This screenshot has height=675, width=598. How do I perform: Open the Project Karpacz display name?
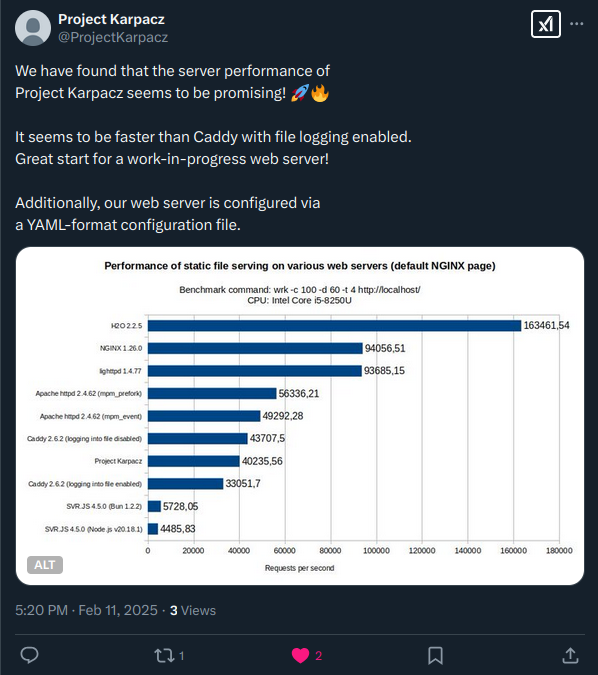[111, 19]
